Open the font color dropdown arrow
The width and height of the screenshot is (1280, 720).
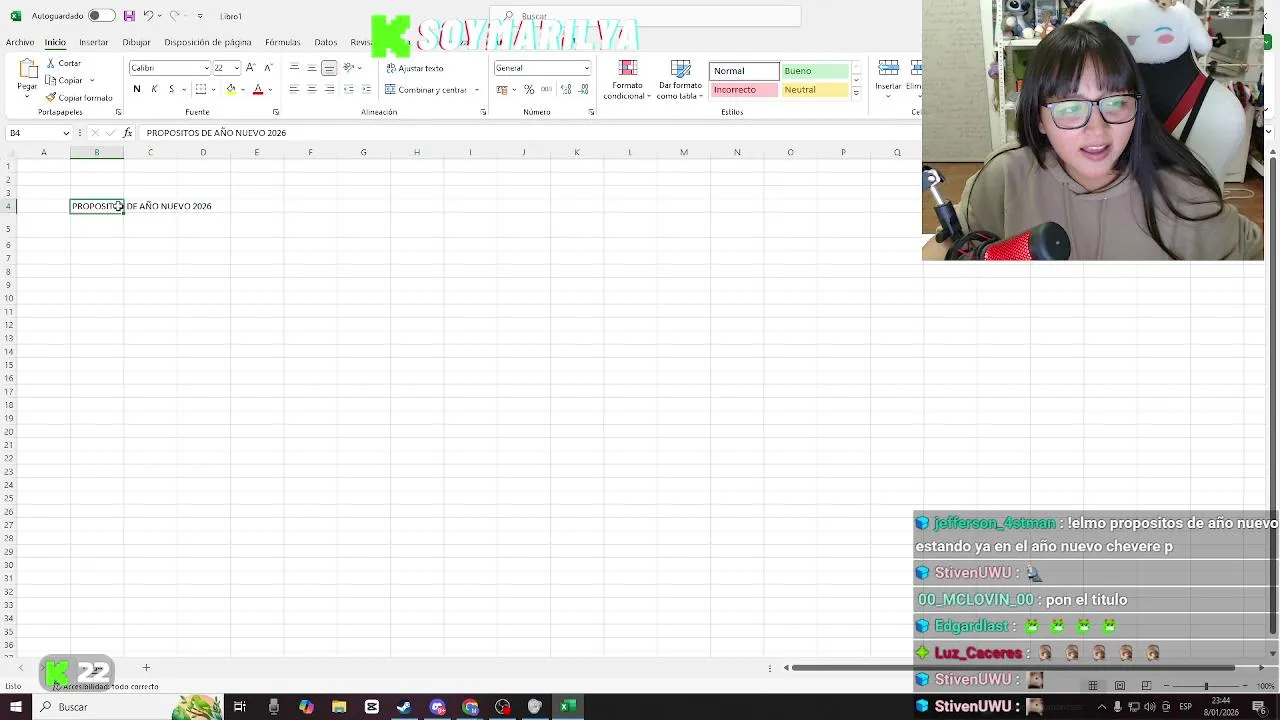click(x=270, y=89)
